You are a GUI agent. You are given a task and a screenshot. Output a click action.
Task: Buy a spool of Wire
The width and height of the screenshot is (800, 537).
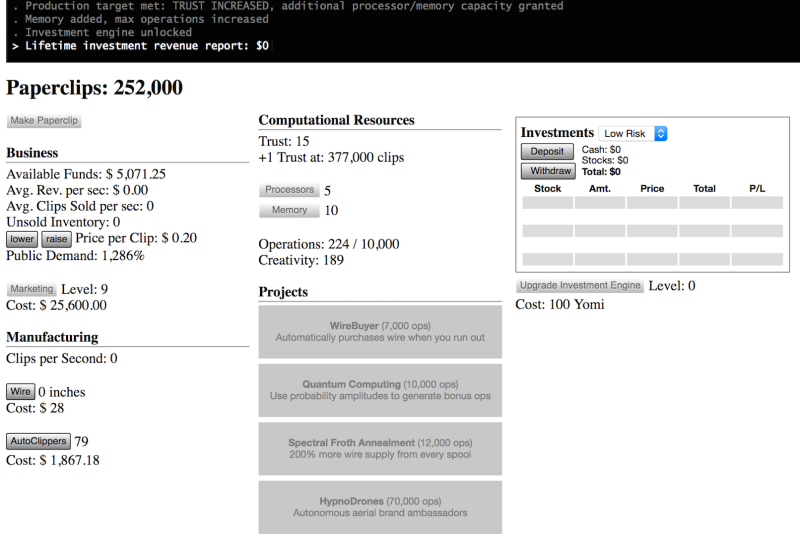[x=20, y=392]
